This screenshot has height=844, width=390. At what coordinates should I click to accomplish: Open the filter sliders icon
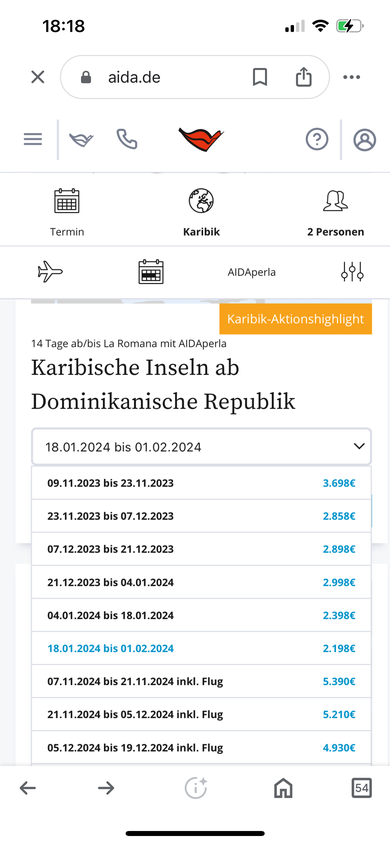pyautogui.click(x=352, y=272)
